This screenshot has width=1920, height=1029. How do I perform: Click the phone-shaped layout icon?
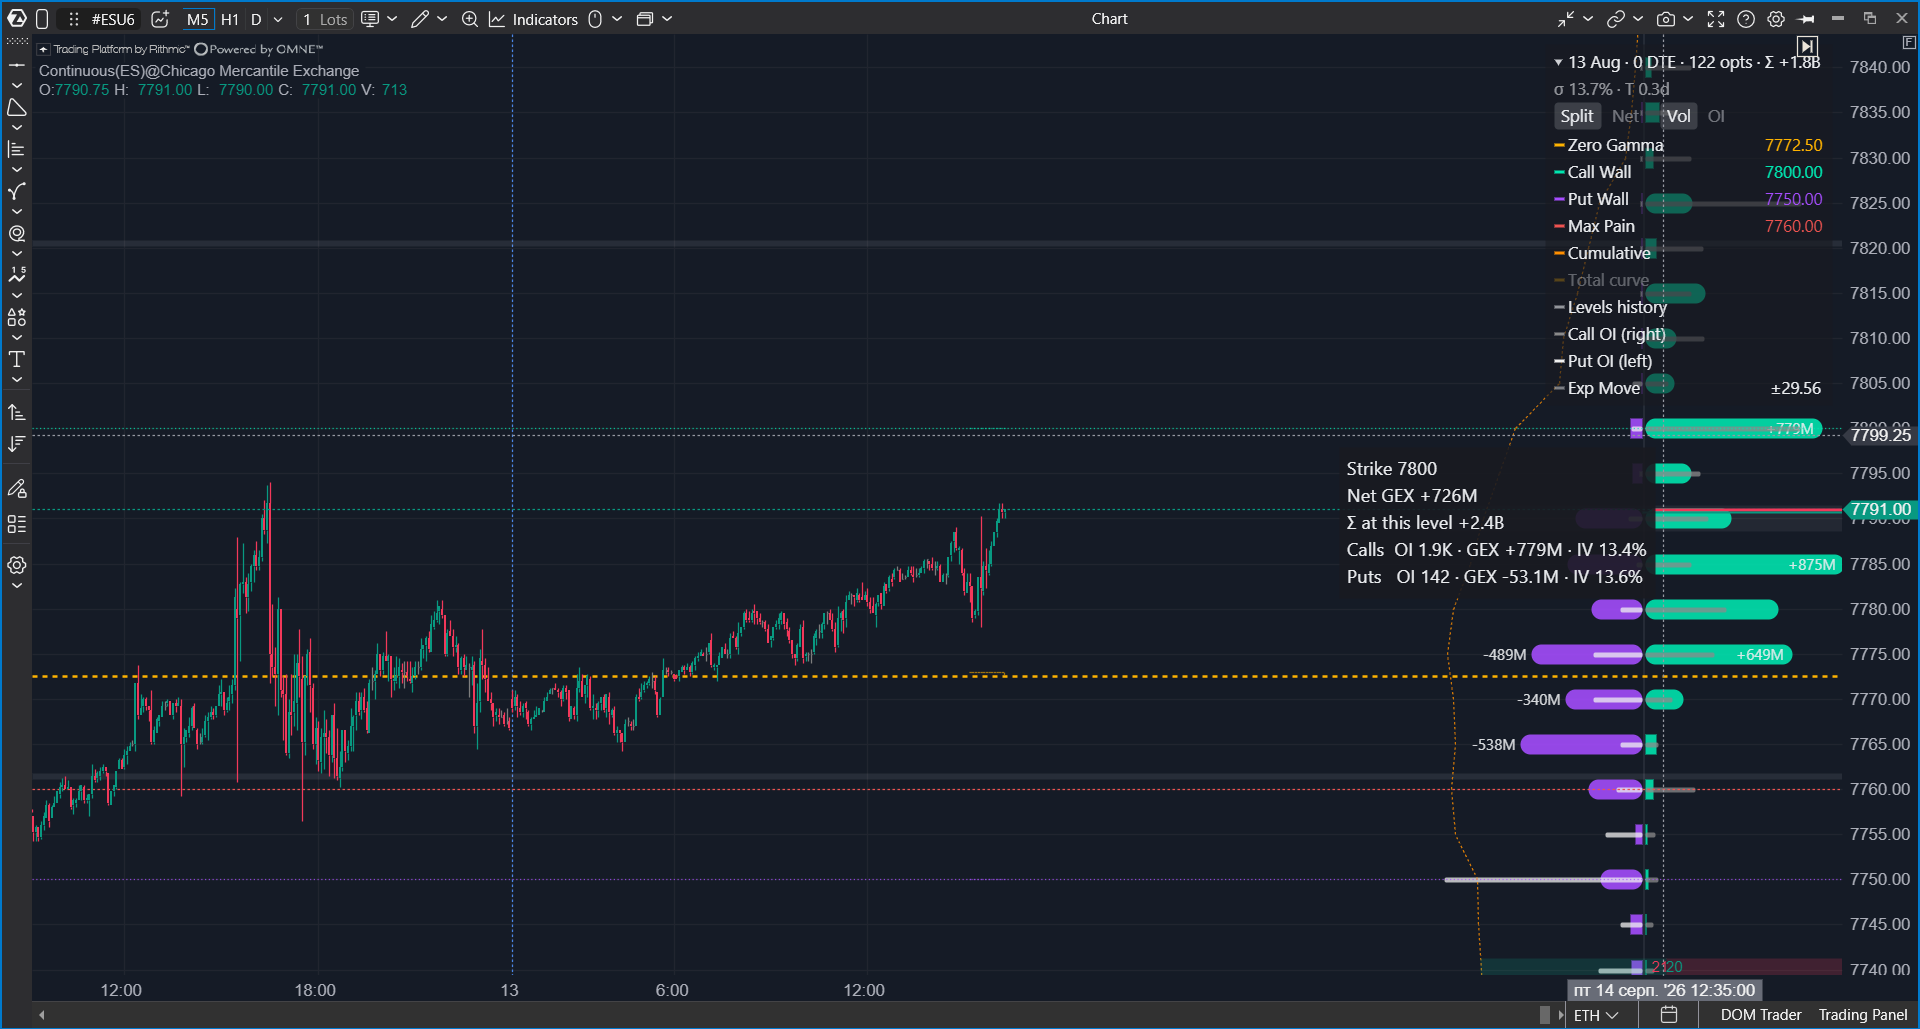click(42, 19)
